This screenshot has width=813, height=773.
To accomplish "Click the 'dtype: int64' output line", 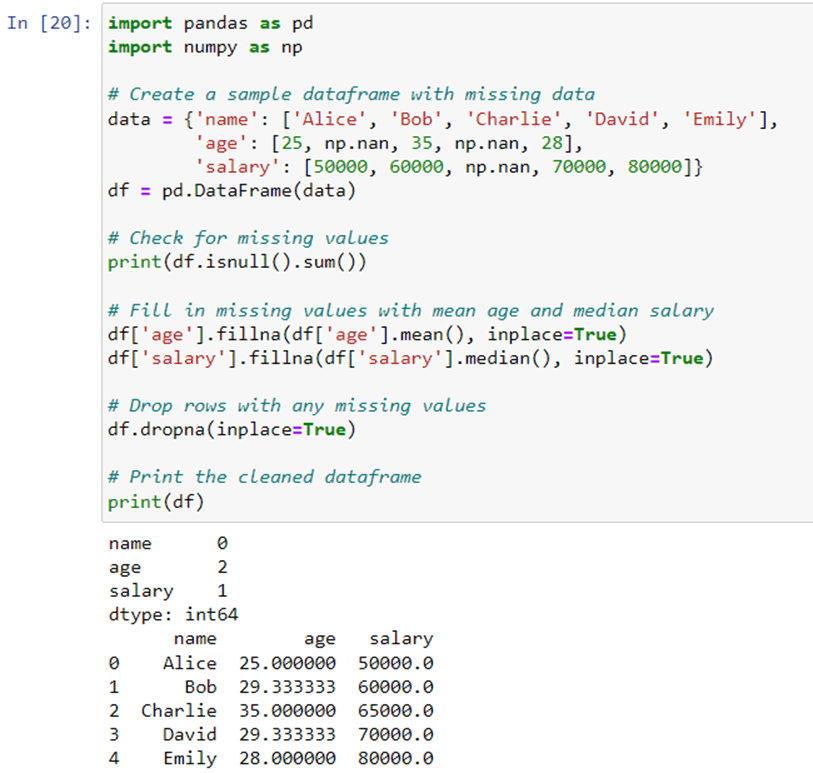I will pyautogui.click(x=173, y=615).
